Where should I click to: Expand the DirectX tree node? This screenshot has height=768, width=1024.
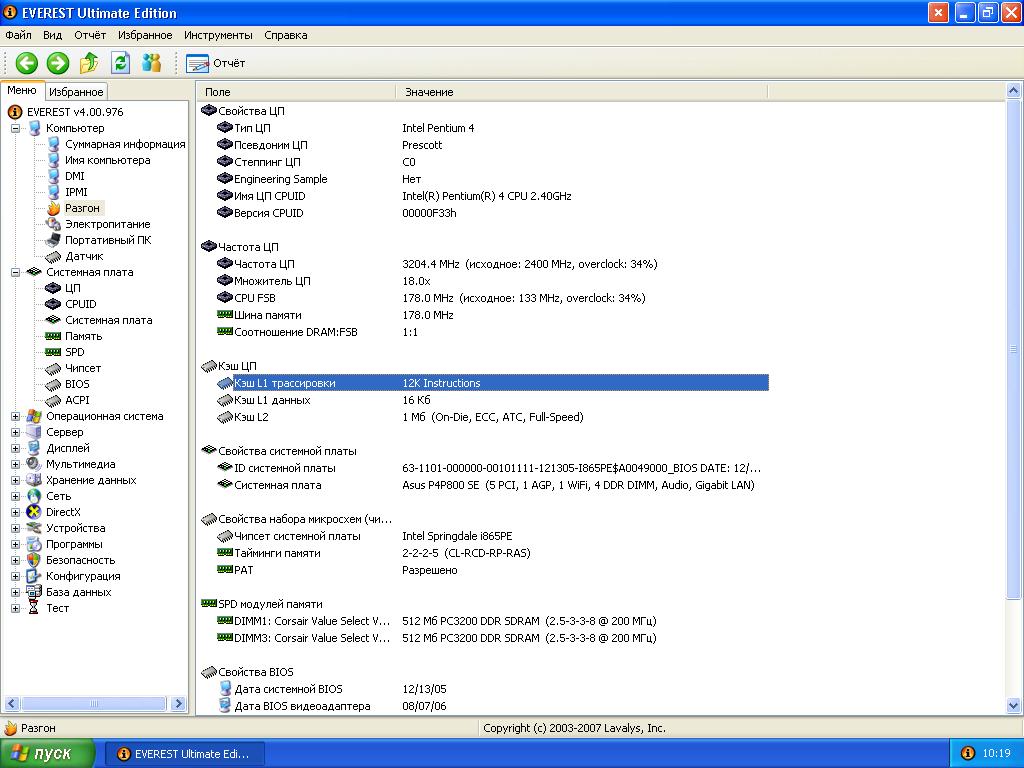coord(16,512)
